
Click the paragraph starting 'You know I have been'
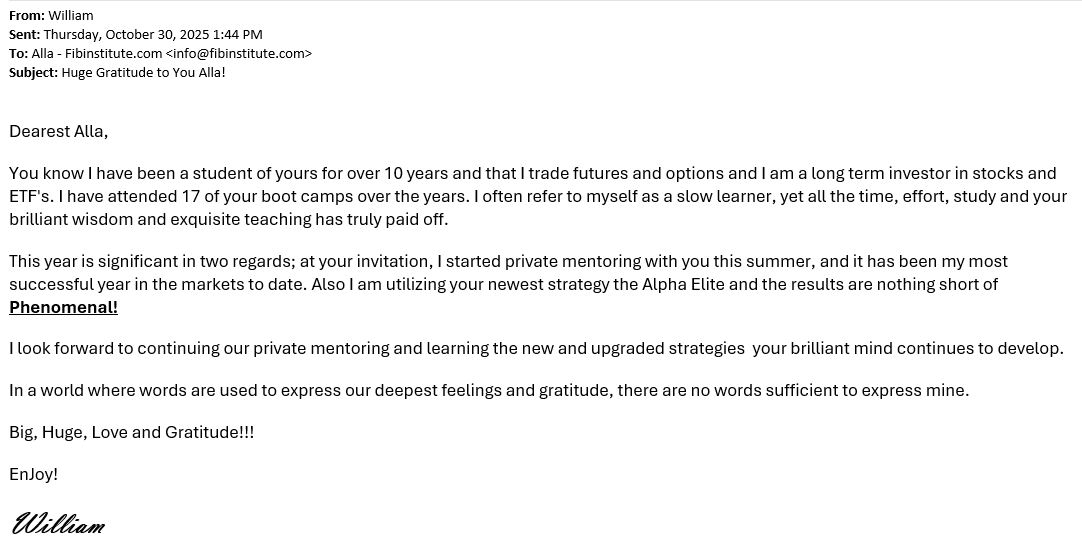[532, 174]
